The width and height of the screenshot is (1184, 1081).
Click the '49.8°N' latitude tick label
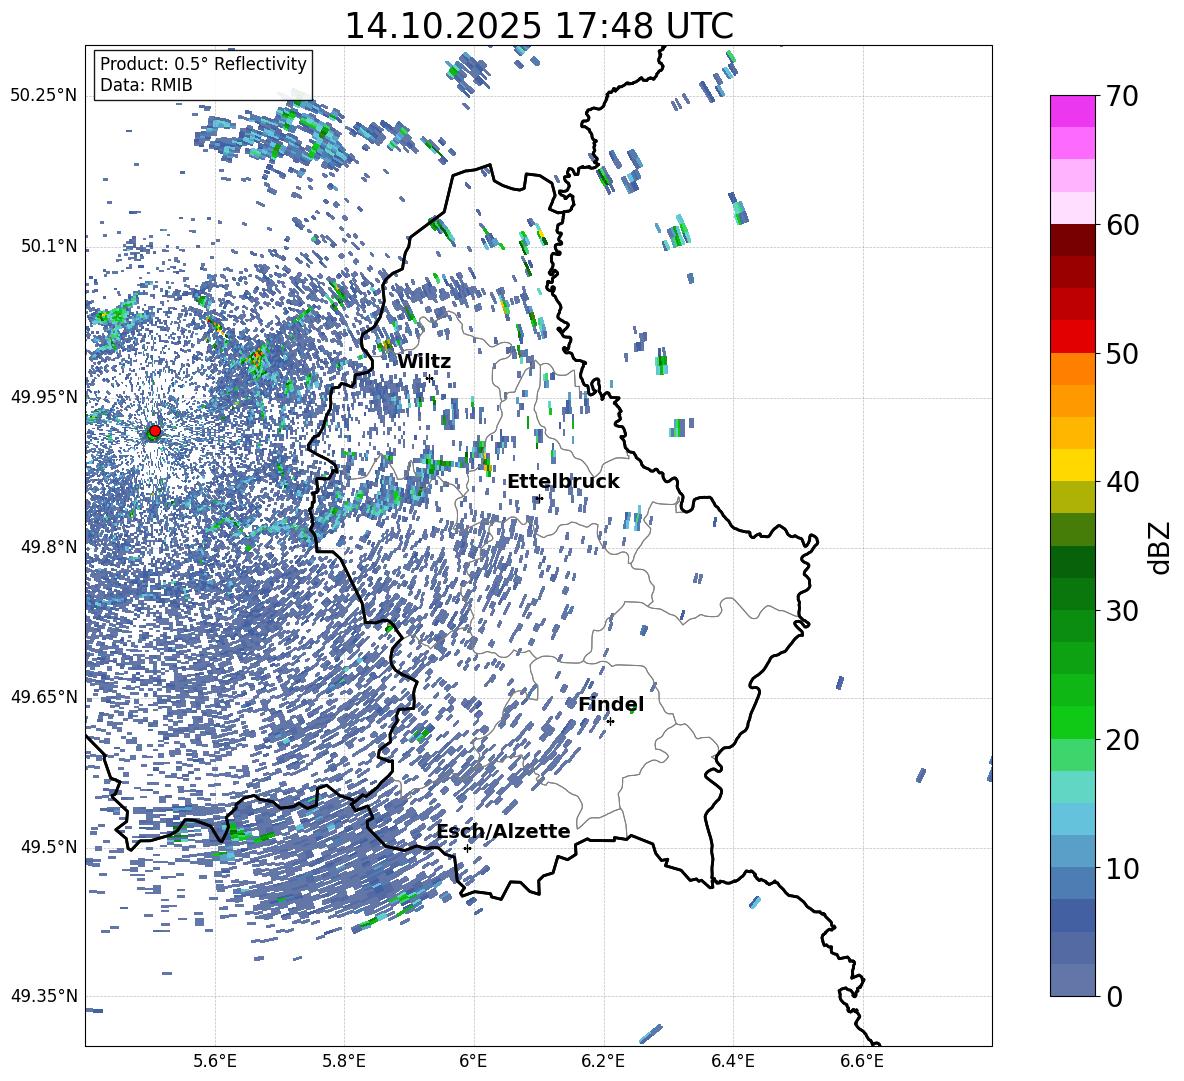click(x=49, y=547)
